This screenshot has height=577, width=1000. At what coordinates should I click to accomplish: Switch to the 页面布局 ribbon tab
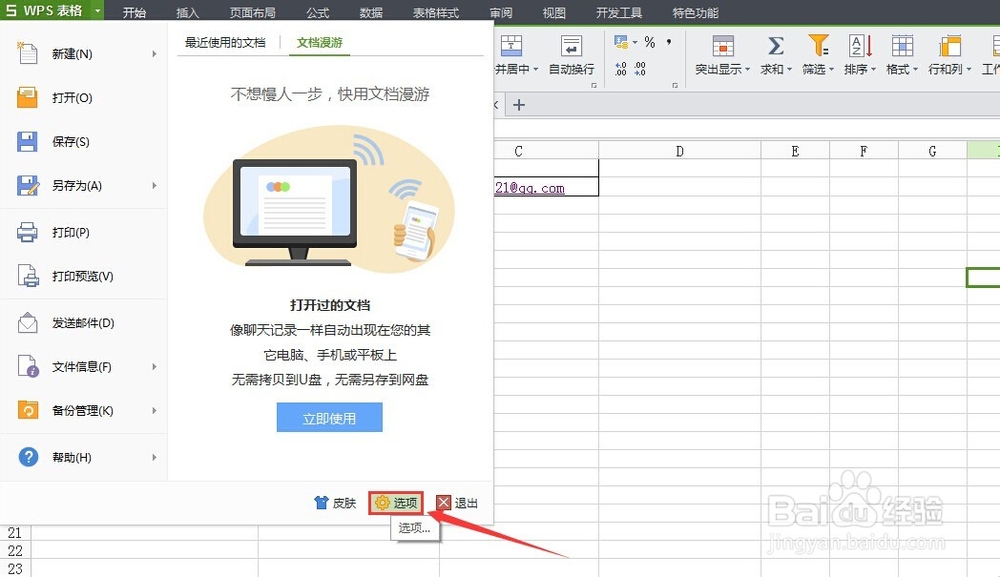(x=253, y=13)
